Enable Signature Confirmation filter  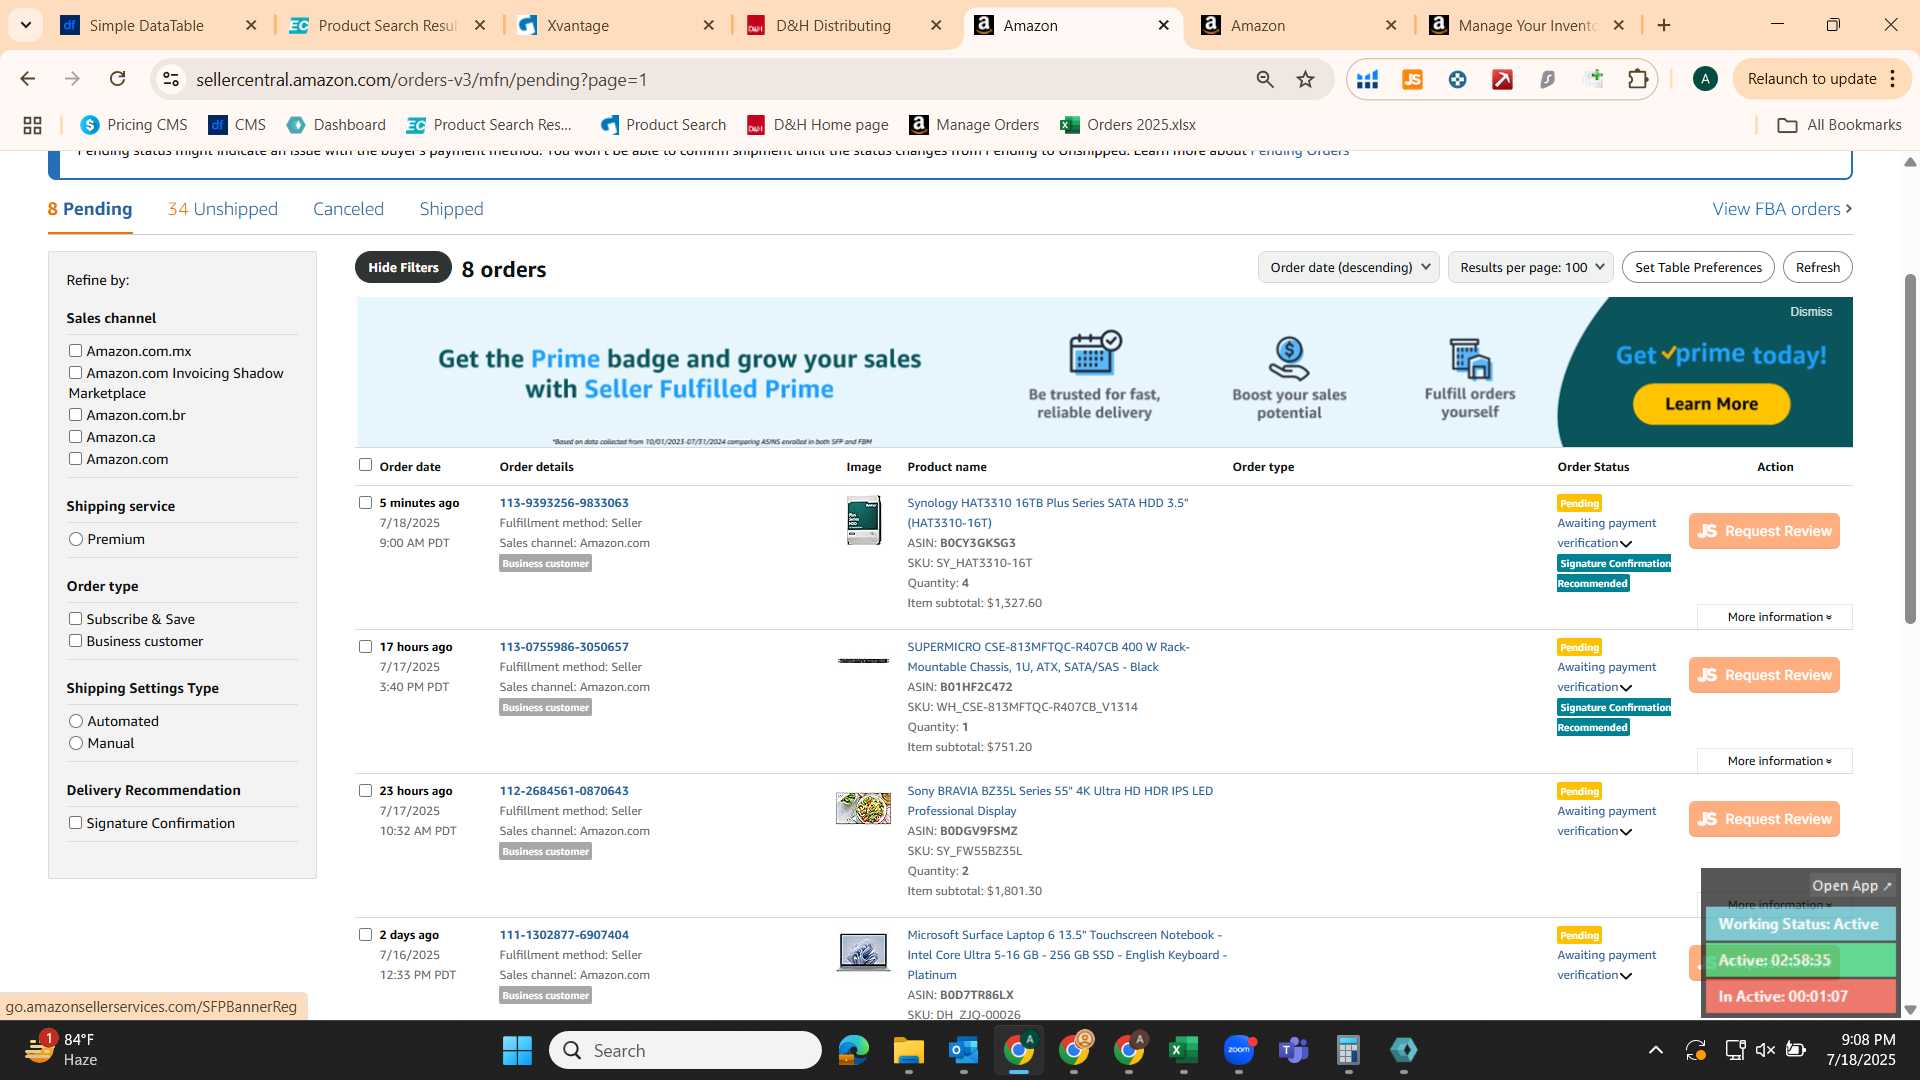(75, 822)
